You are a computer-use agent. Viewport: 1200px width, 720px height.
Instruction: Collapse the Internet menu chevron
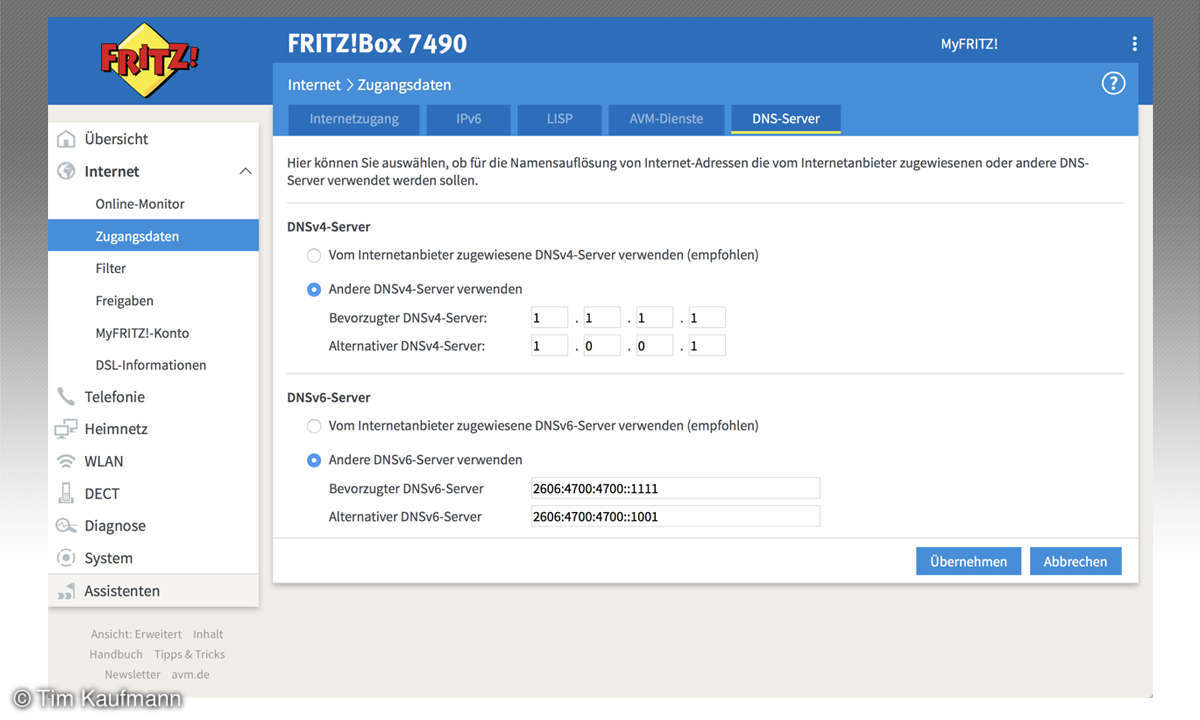click(x=245, y=171)
